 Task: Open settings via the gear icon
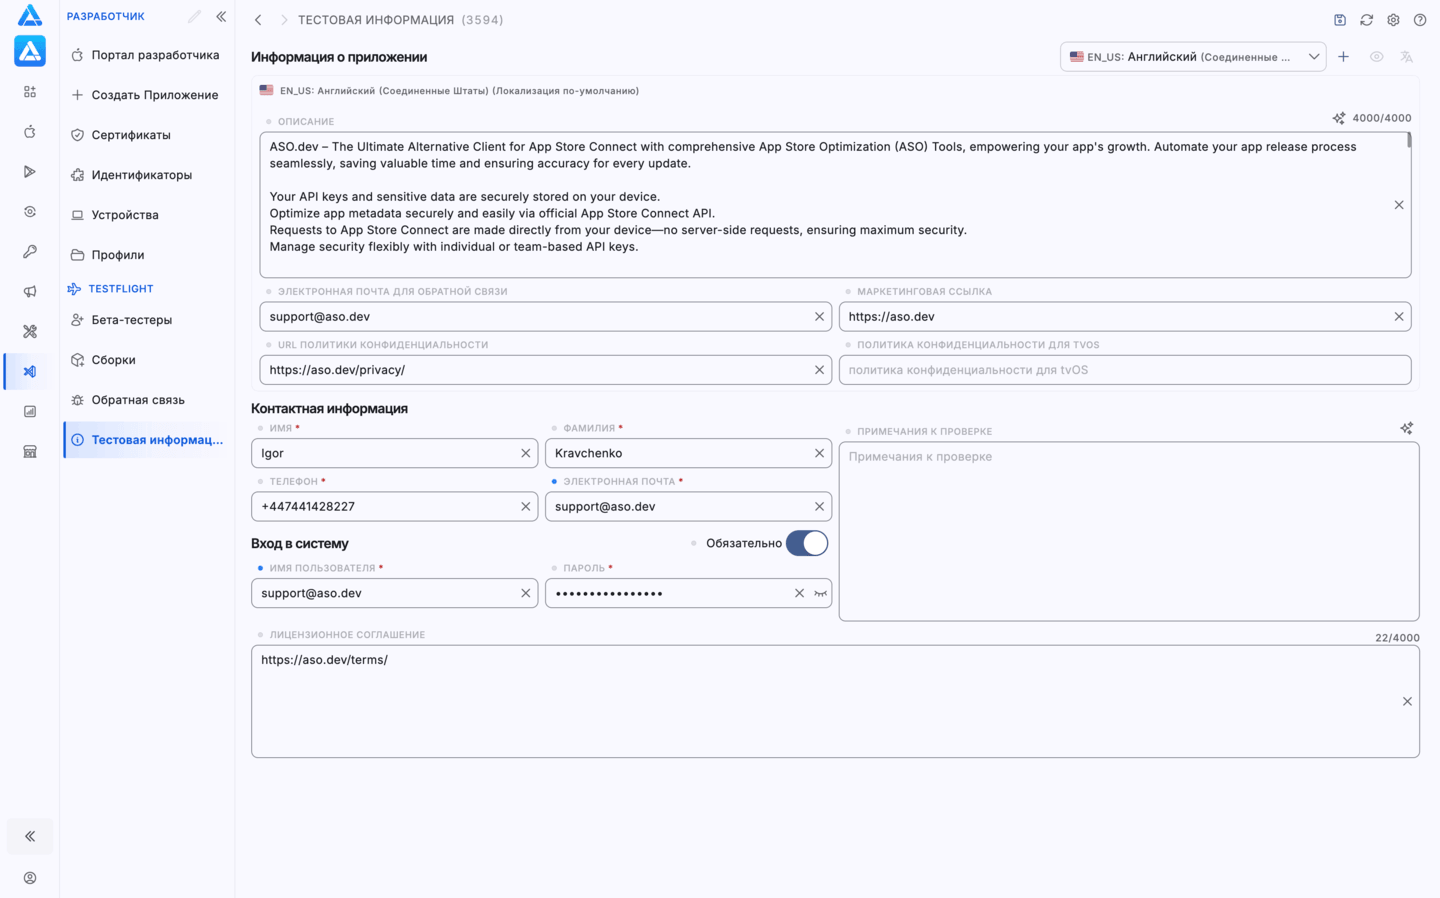(1393, 20)
